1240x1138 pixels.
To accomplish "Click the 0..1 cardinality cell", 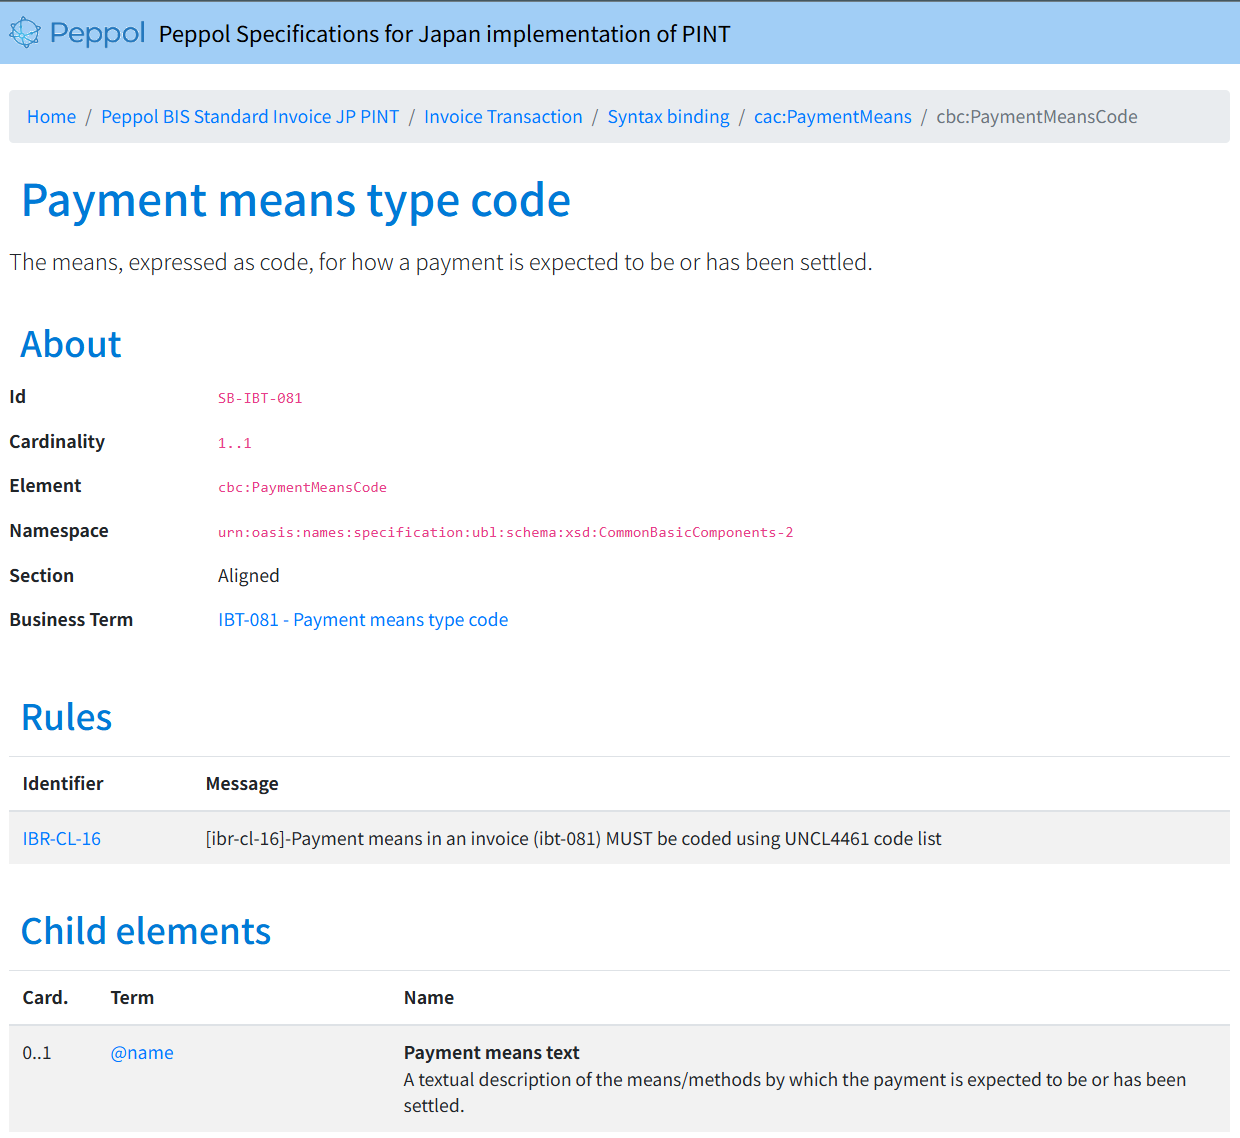I will [x=37, y=1053].
